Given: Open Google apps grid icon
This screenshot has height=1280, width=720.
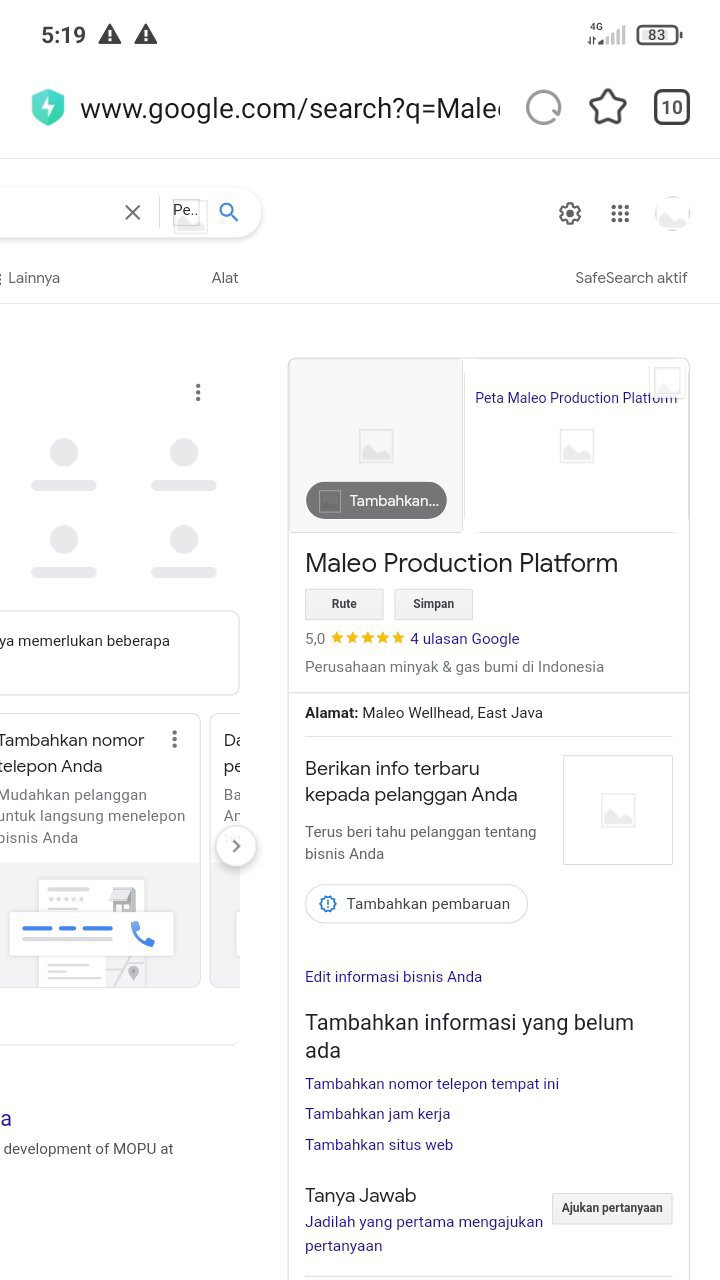Looking at the screenshot, I should pos(620,213).
